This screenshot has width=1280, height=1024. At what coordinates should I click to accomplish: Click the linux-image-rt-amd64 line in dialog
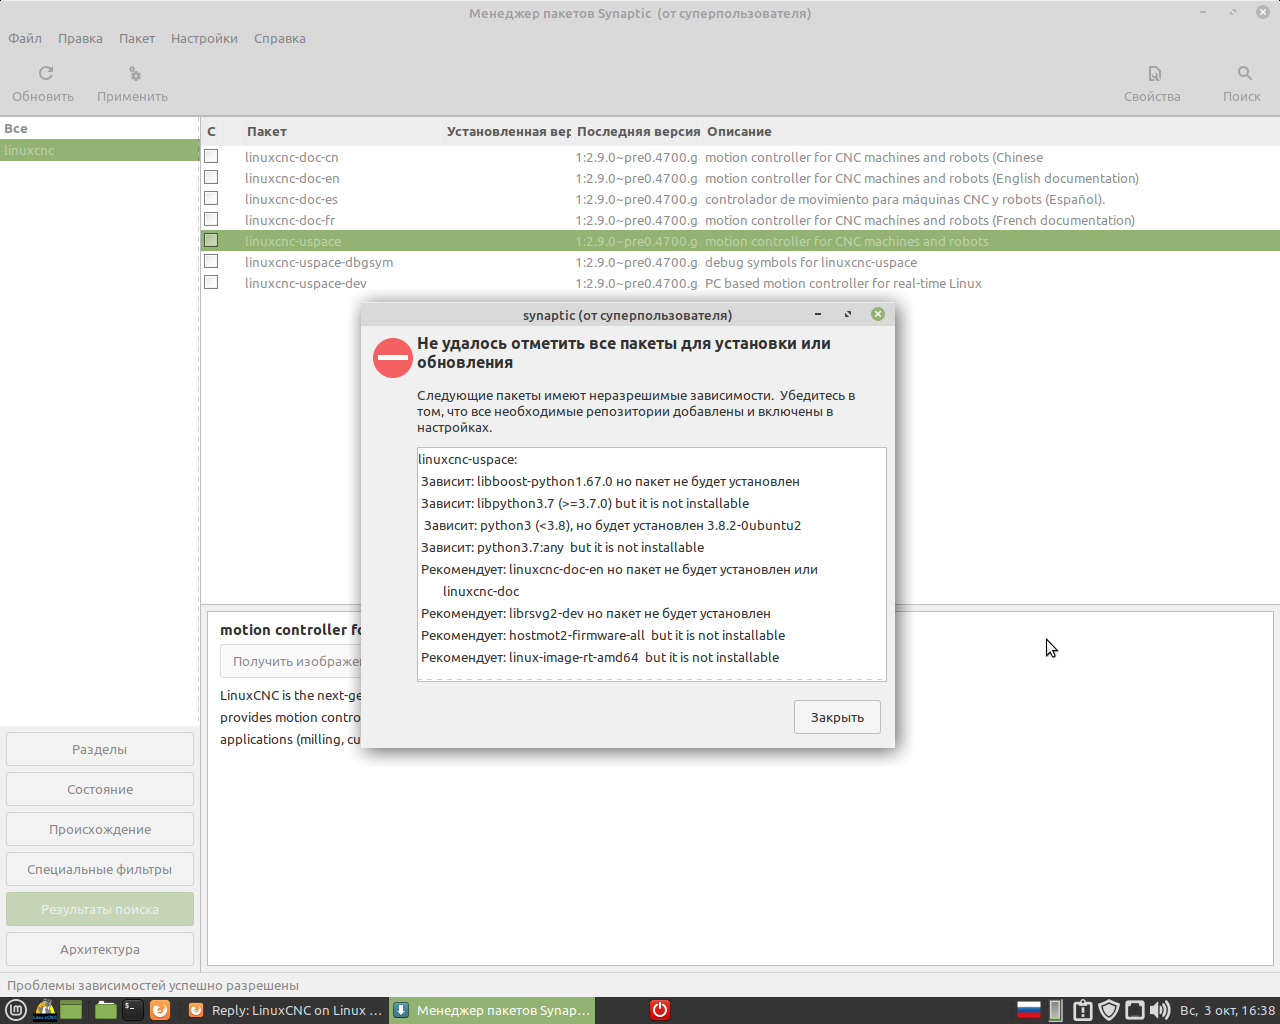(600, 657)
